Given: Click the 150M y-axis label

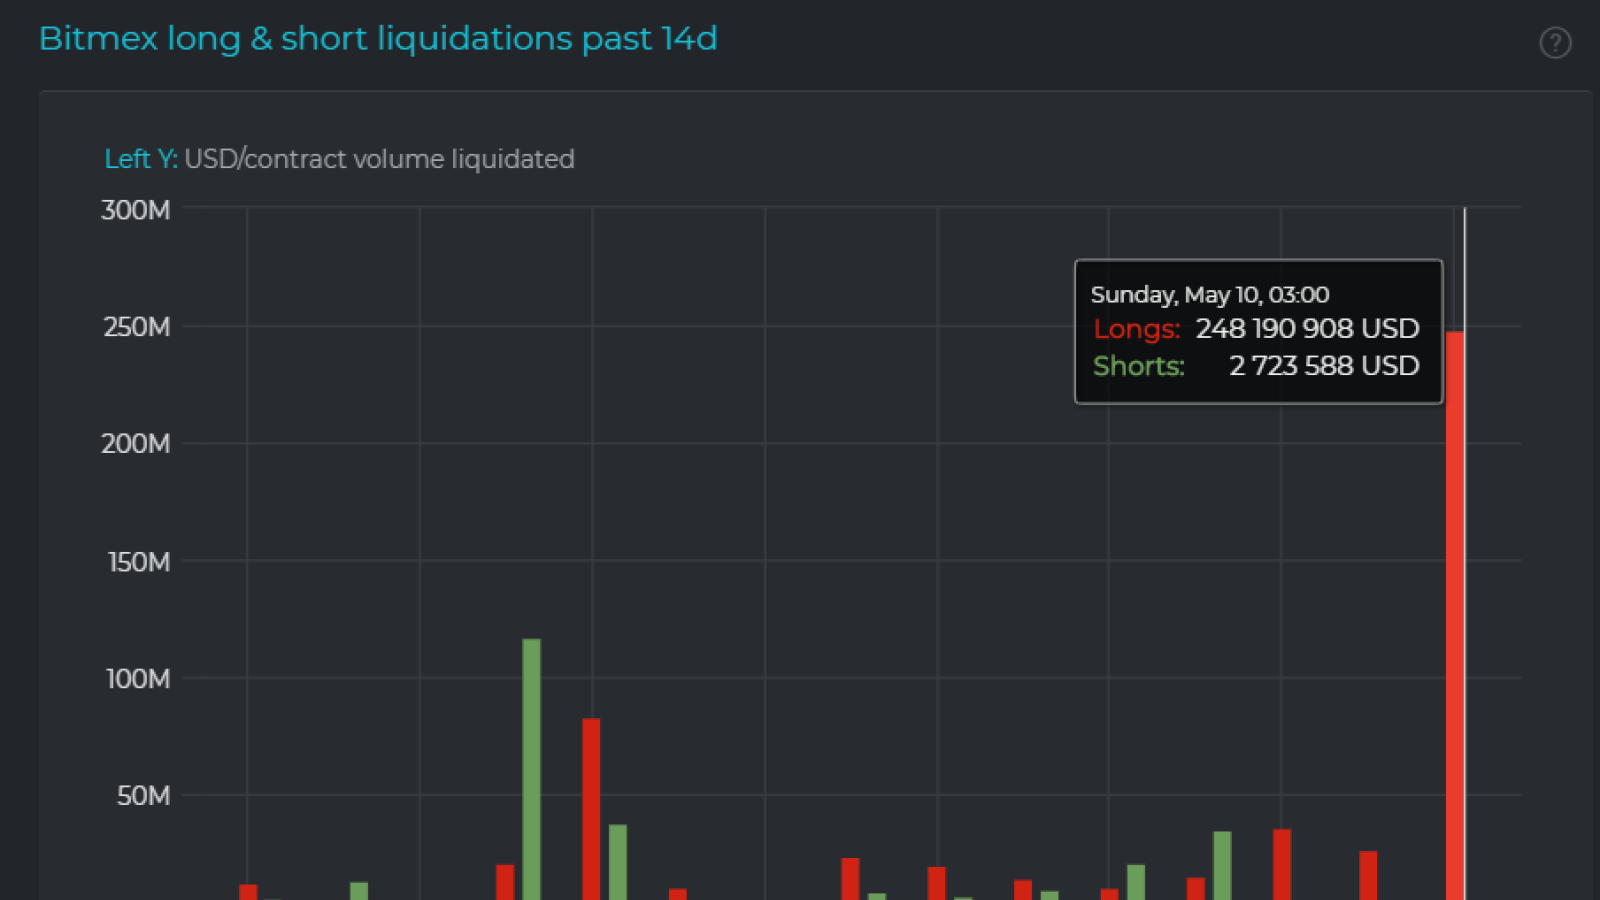Looking at the screenshot, I should pos(139,562).
